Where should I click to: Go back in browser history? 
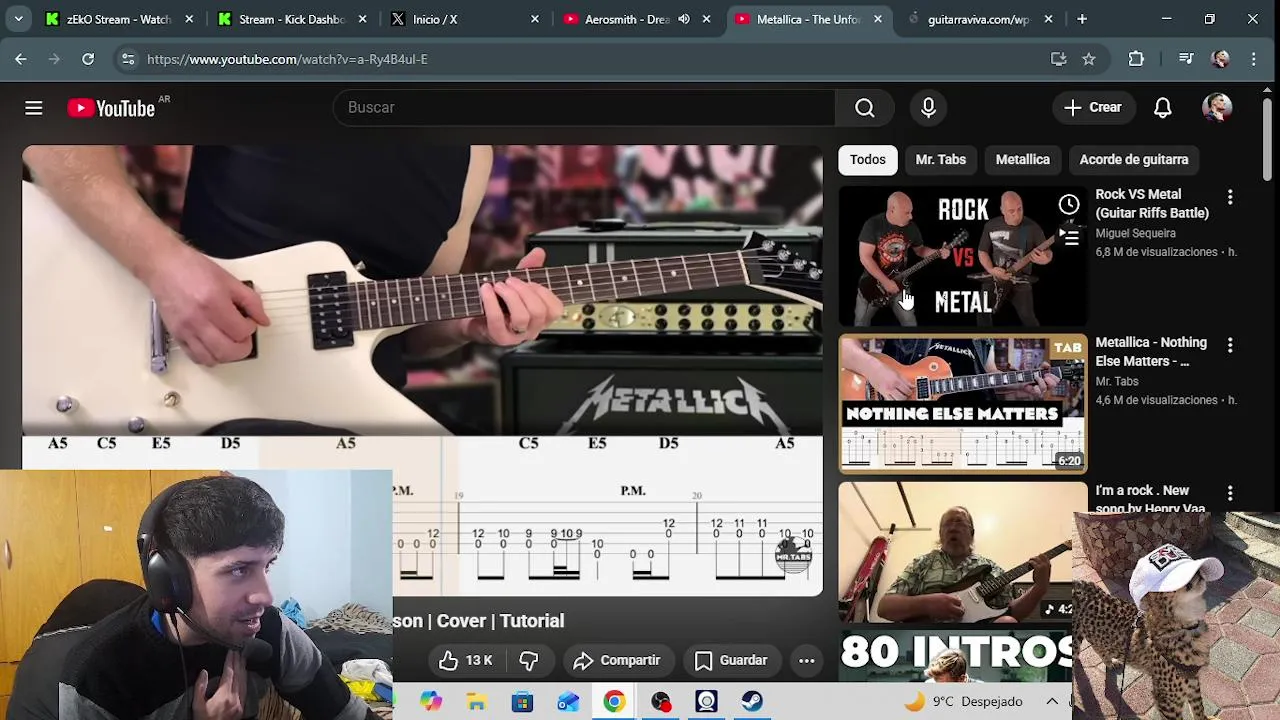(x=21, y=59)
